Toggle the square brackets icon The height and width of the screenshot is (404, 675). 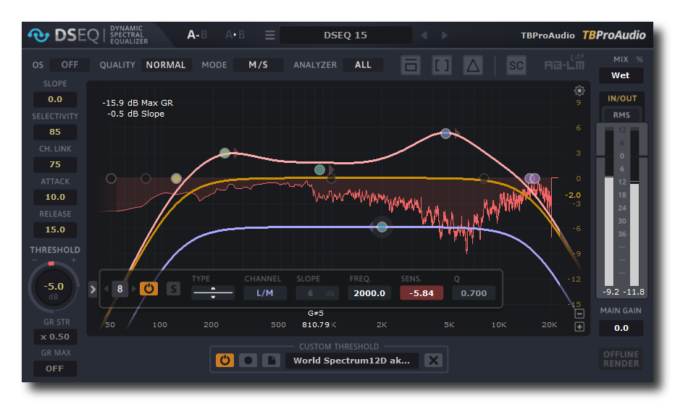click(x=442, y=65)
